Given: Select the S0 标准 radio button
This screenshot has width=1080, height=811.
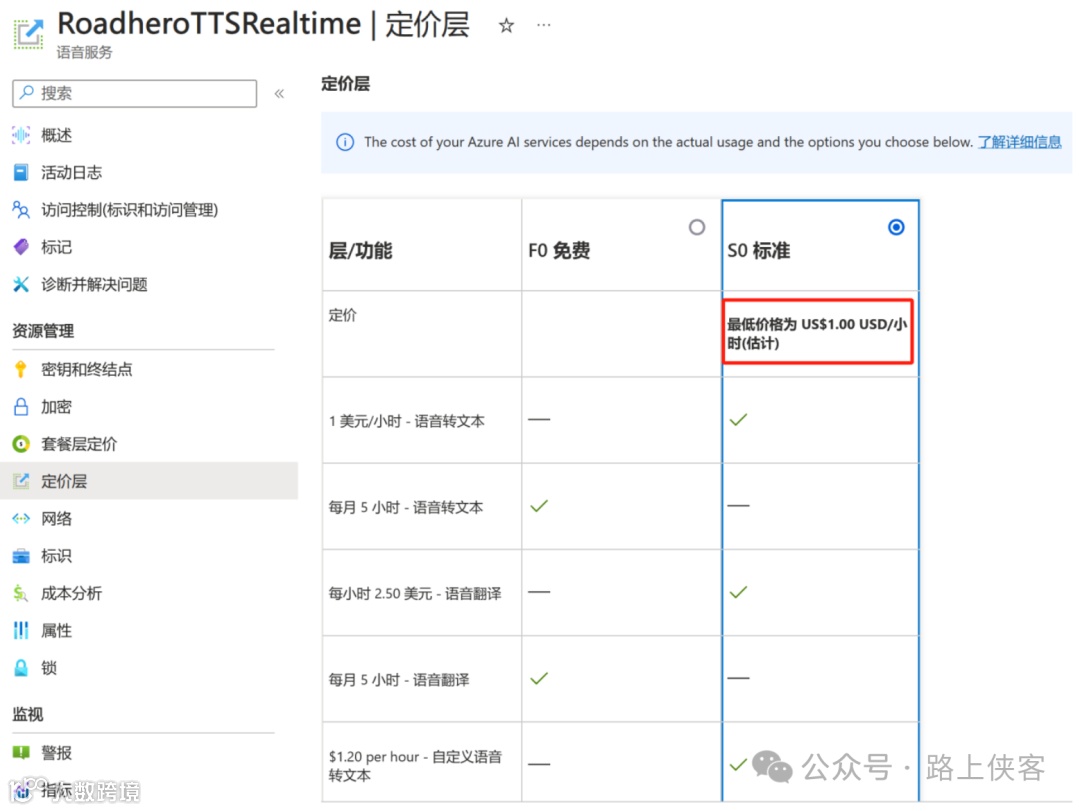Looking at the screenshot, I should tap(896, 227).
